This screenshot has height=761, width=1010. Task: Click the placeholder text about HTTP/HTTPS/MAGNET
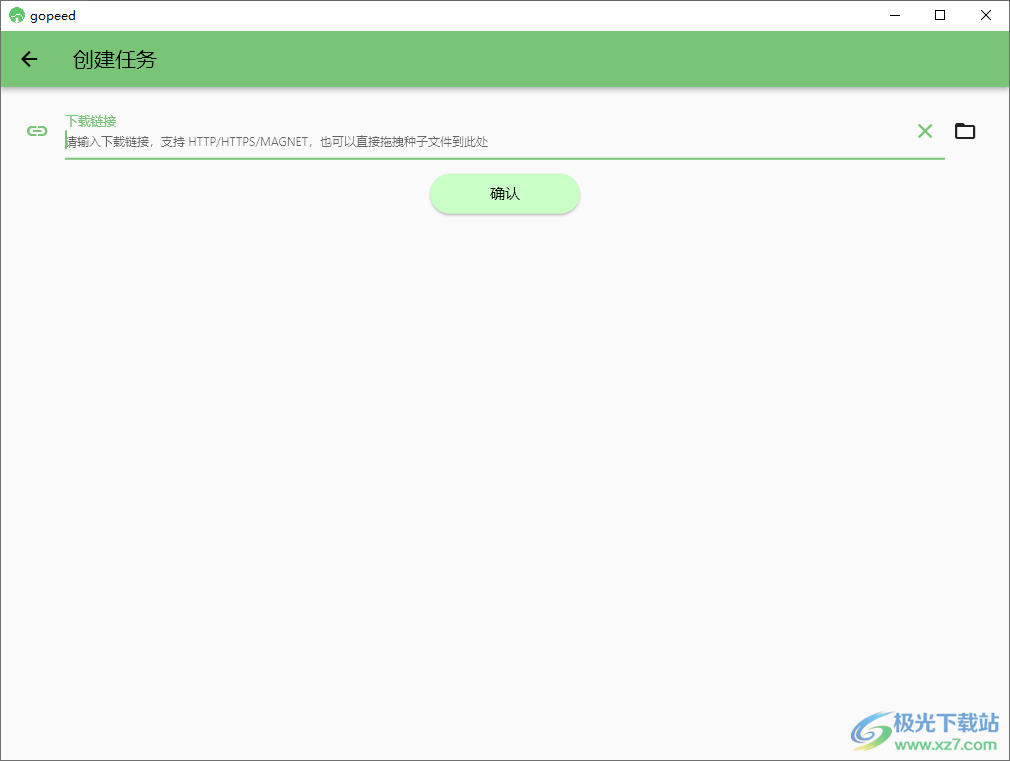276,141
